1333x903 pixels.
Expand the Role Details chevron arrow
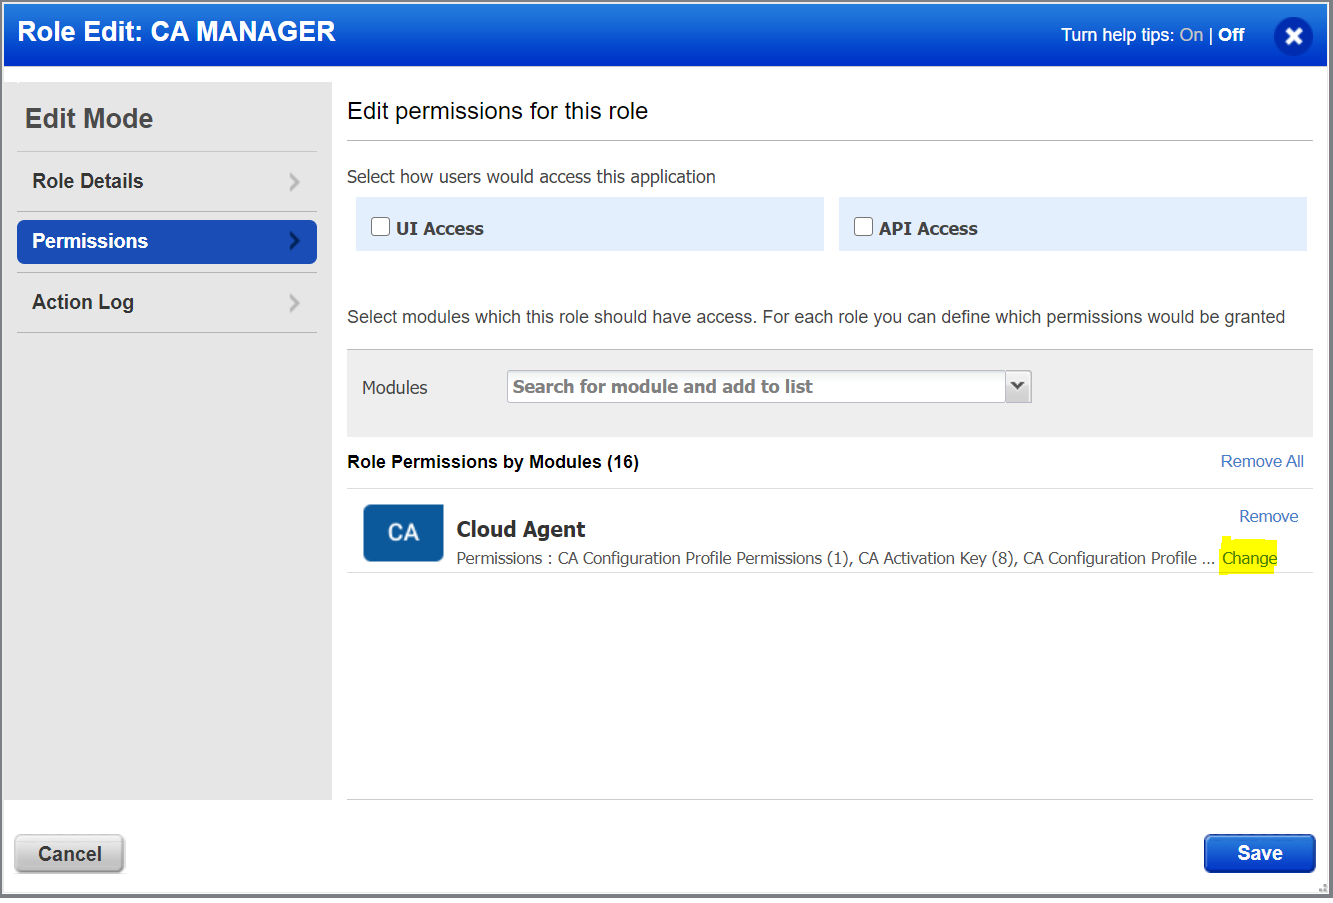tap(294, 181)
